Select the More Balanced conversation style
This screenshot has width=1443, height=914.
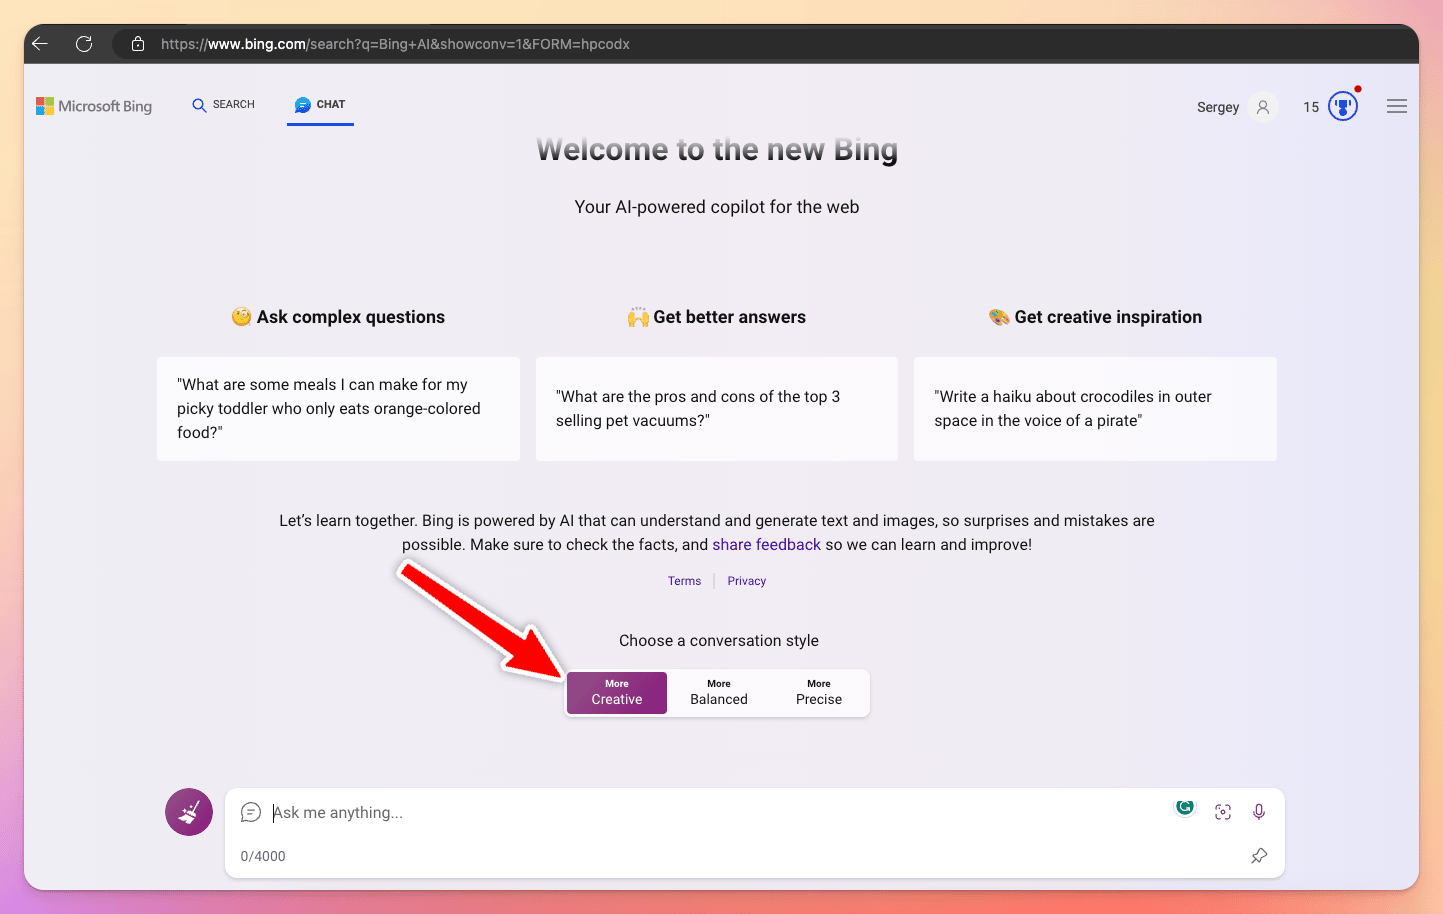coord(719,693)
